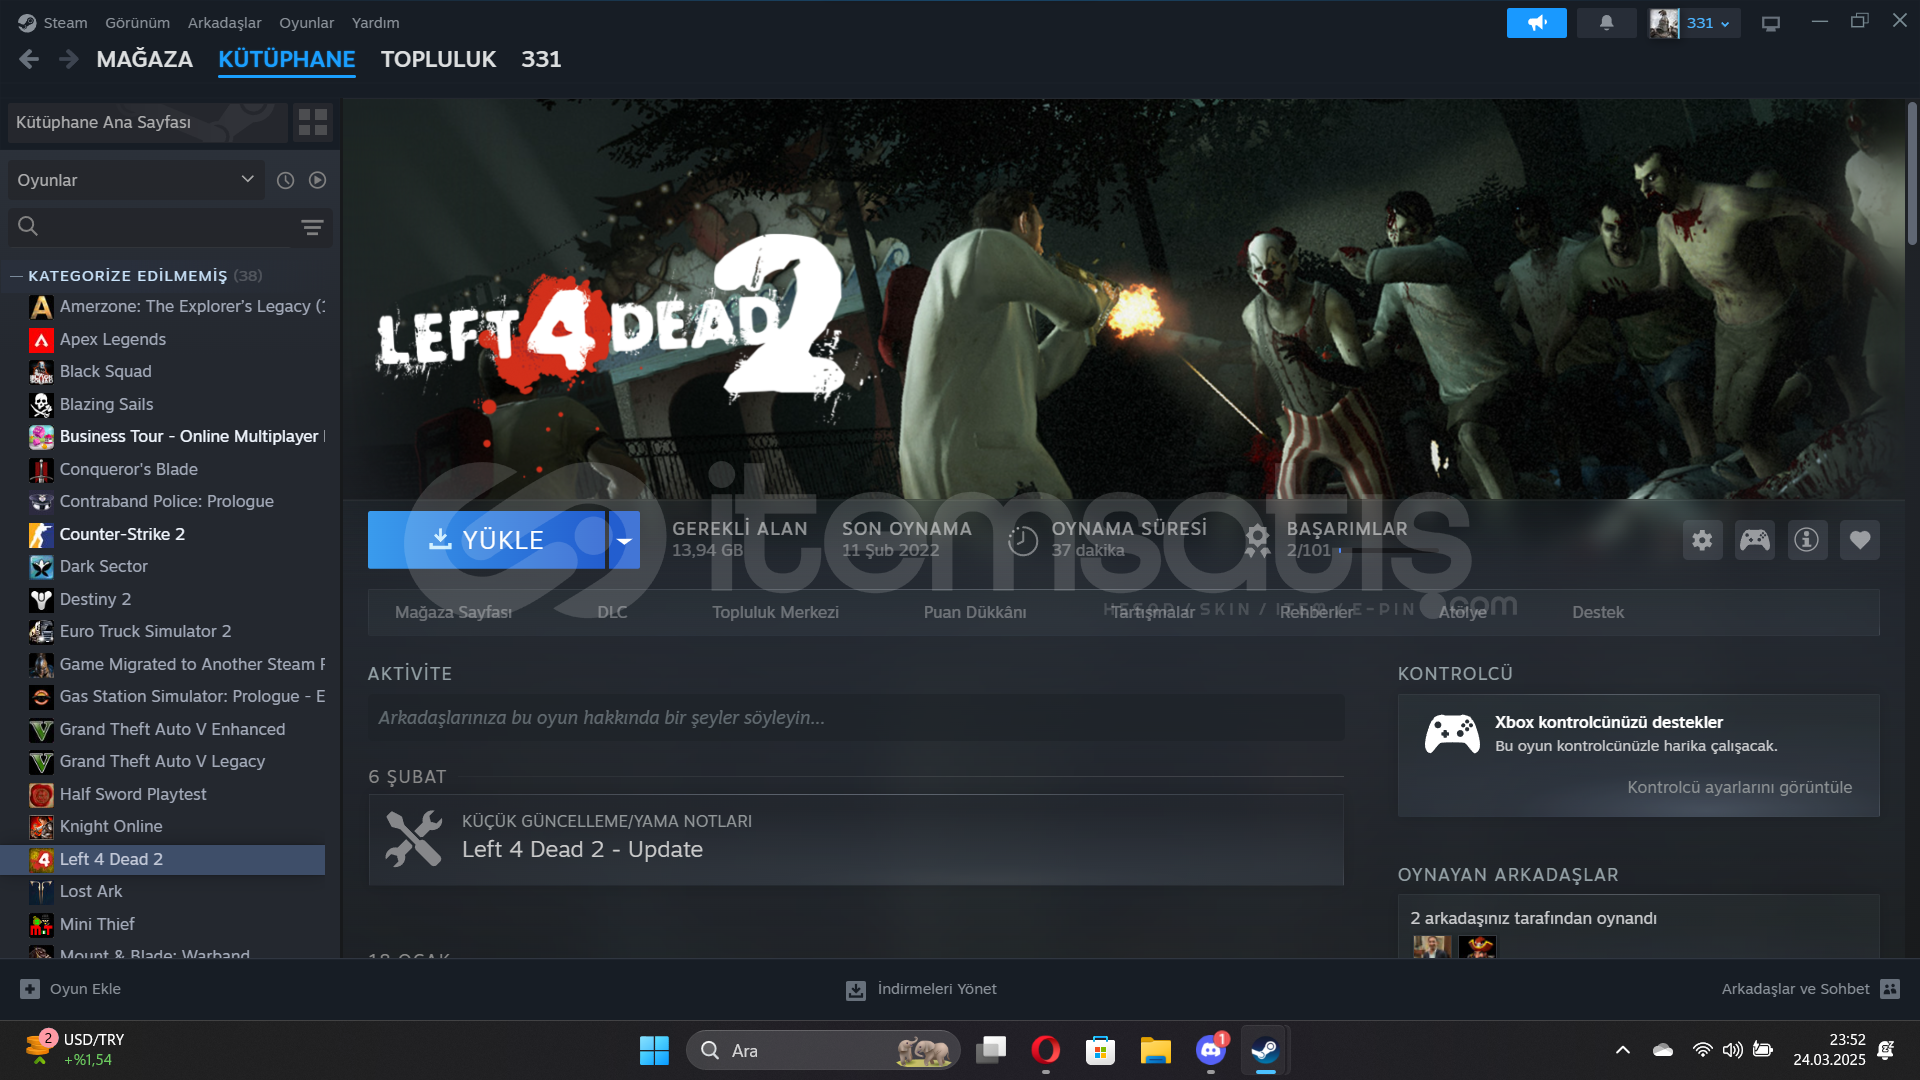Open the Left 4 Dead 2 - Update news item
Image resolution: width=1920 pixels, height=1080 pixels.
[x=856, y=839]
